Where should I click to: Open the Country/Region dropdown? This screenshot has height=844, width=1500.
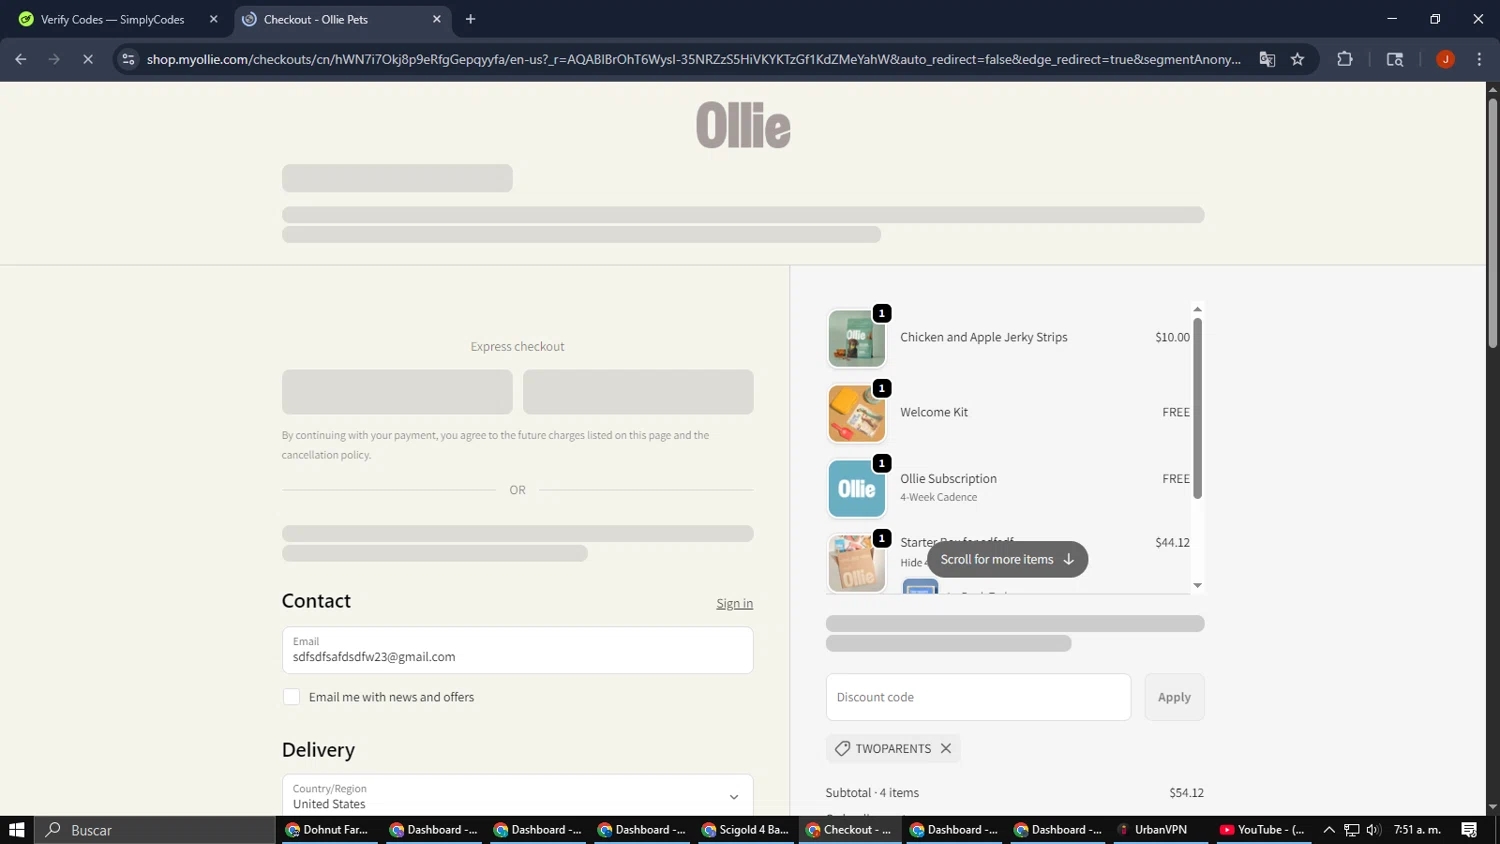pyautogui.click(x=517, y=796)
